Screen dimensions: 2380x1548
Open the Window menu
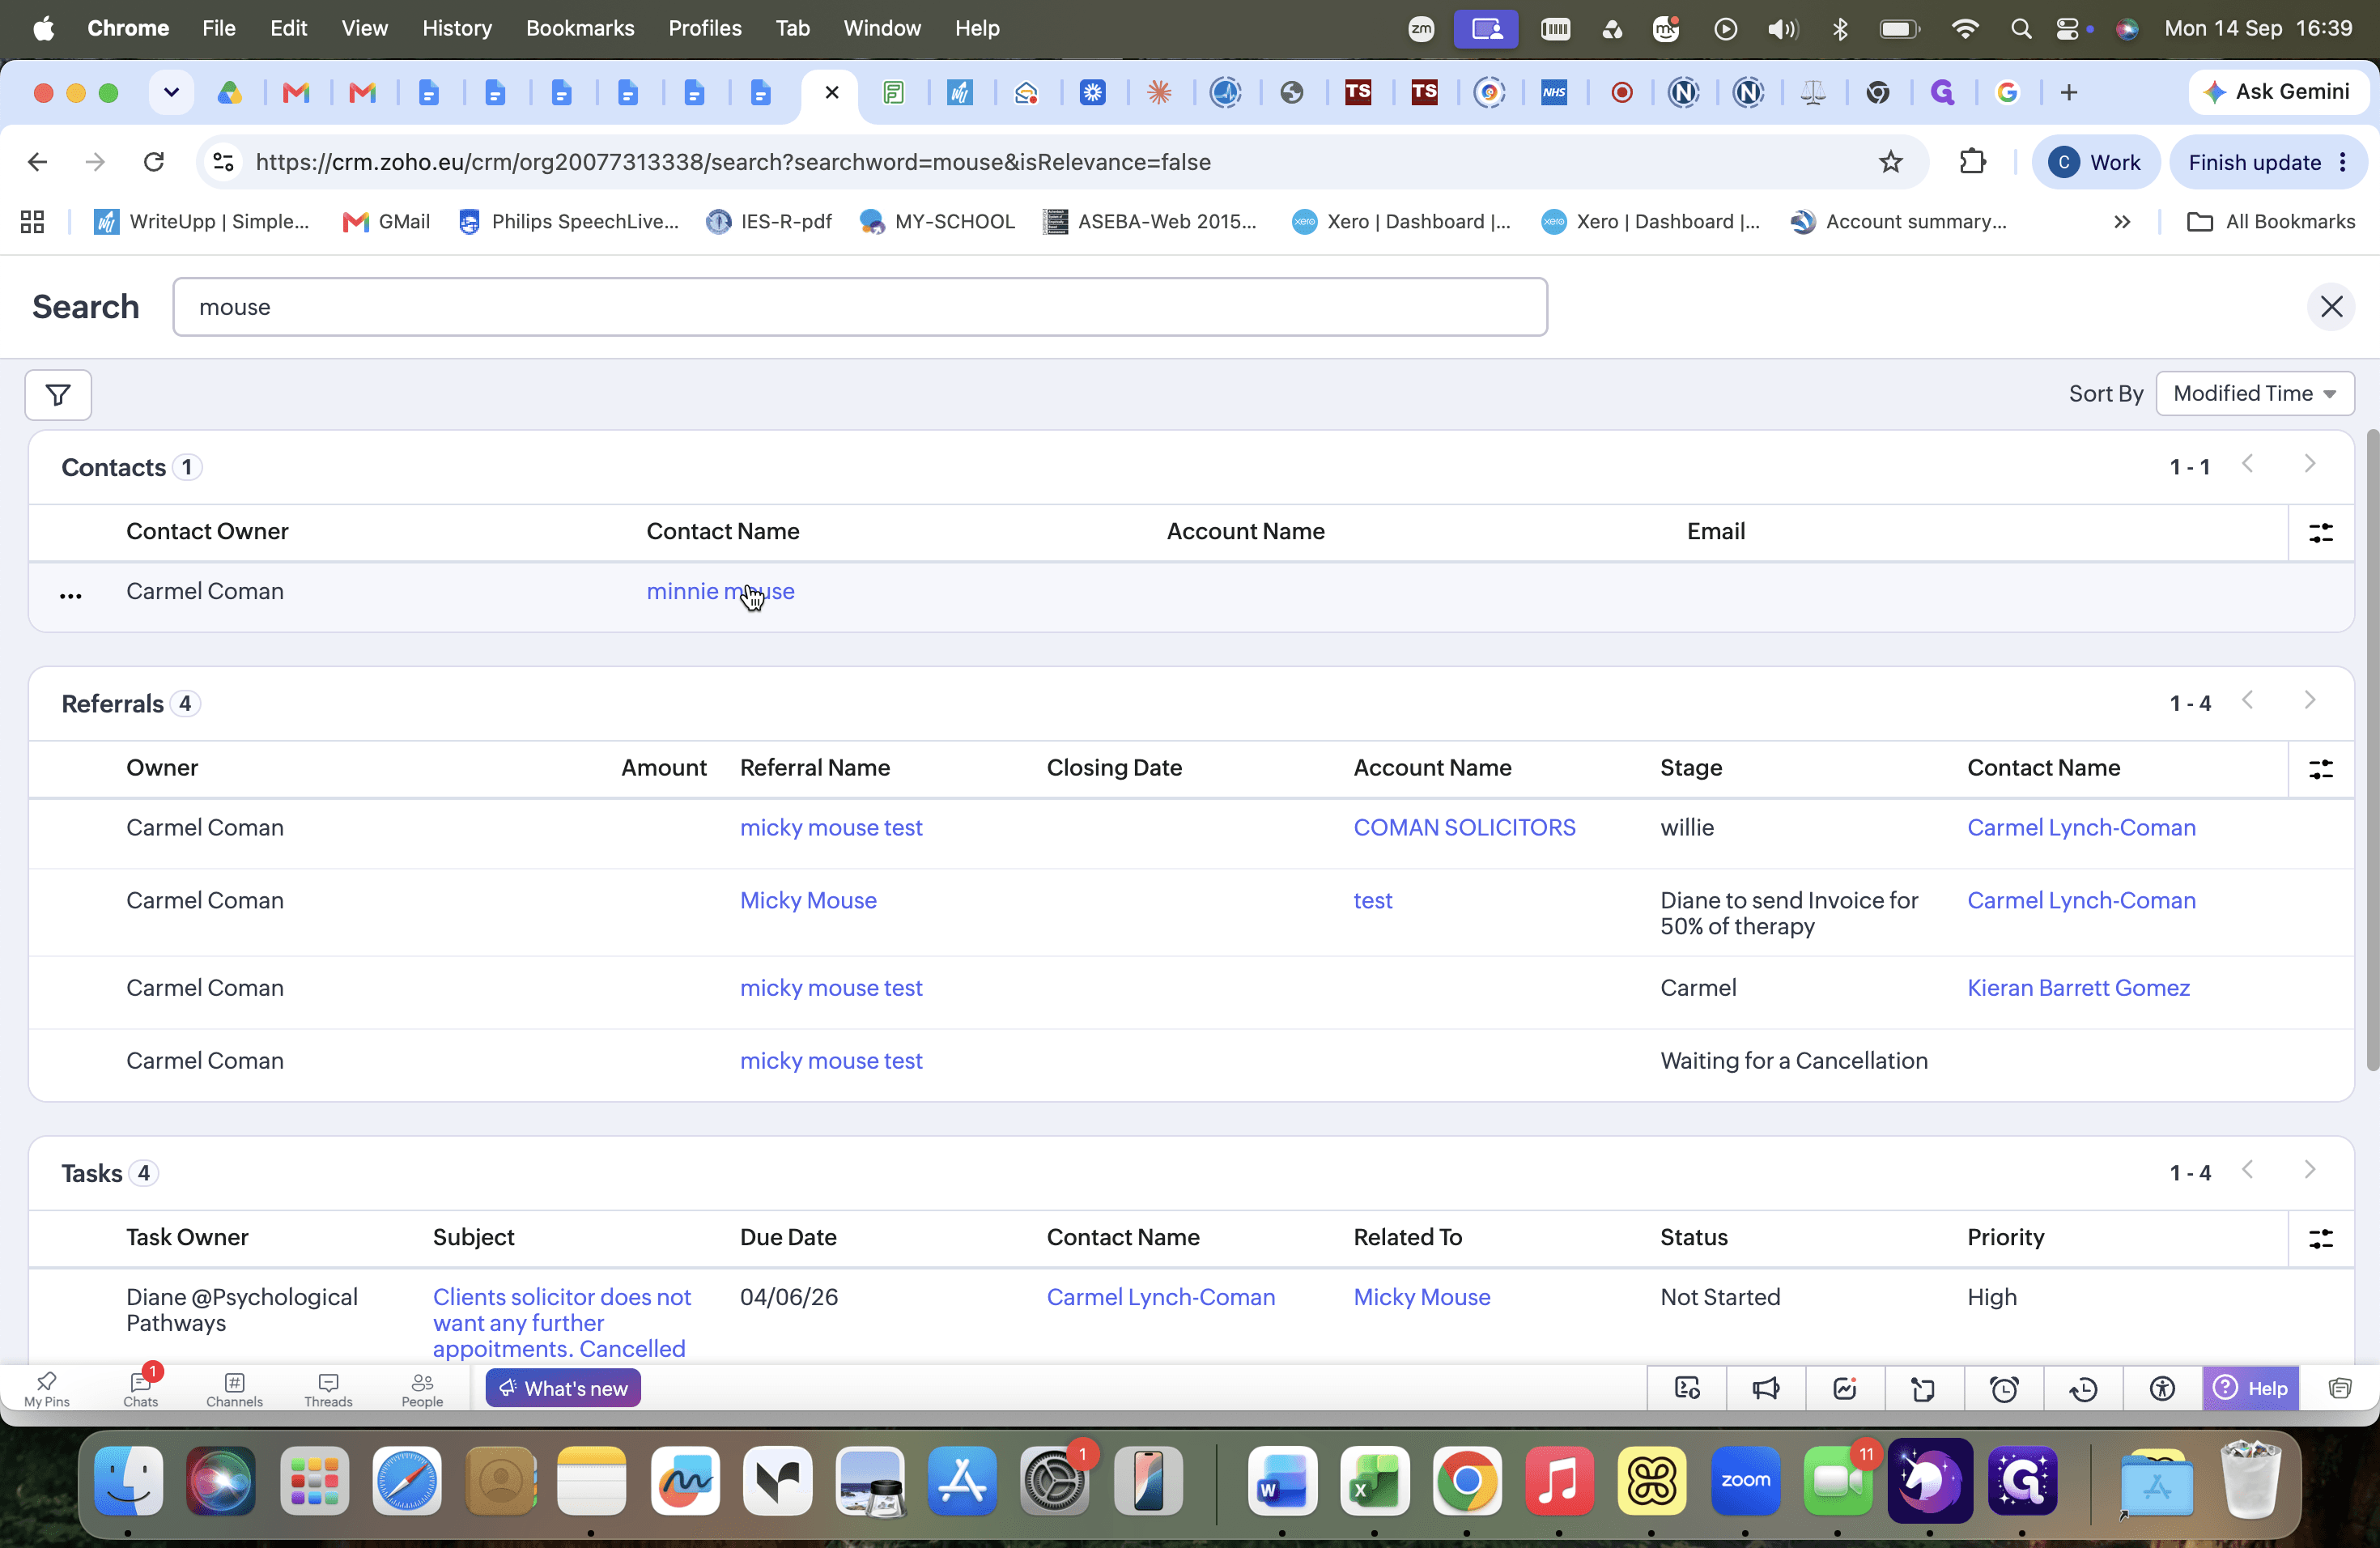click(882, 28)
